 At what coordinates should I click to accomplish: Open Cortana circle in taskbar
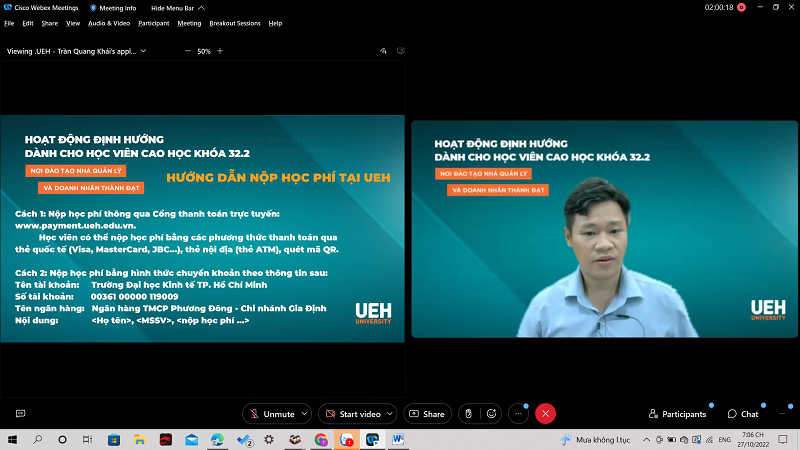coord(62,440)
